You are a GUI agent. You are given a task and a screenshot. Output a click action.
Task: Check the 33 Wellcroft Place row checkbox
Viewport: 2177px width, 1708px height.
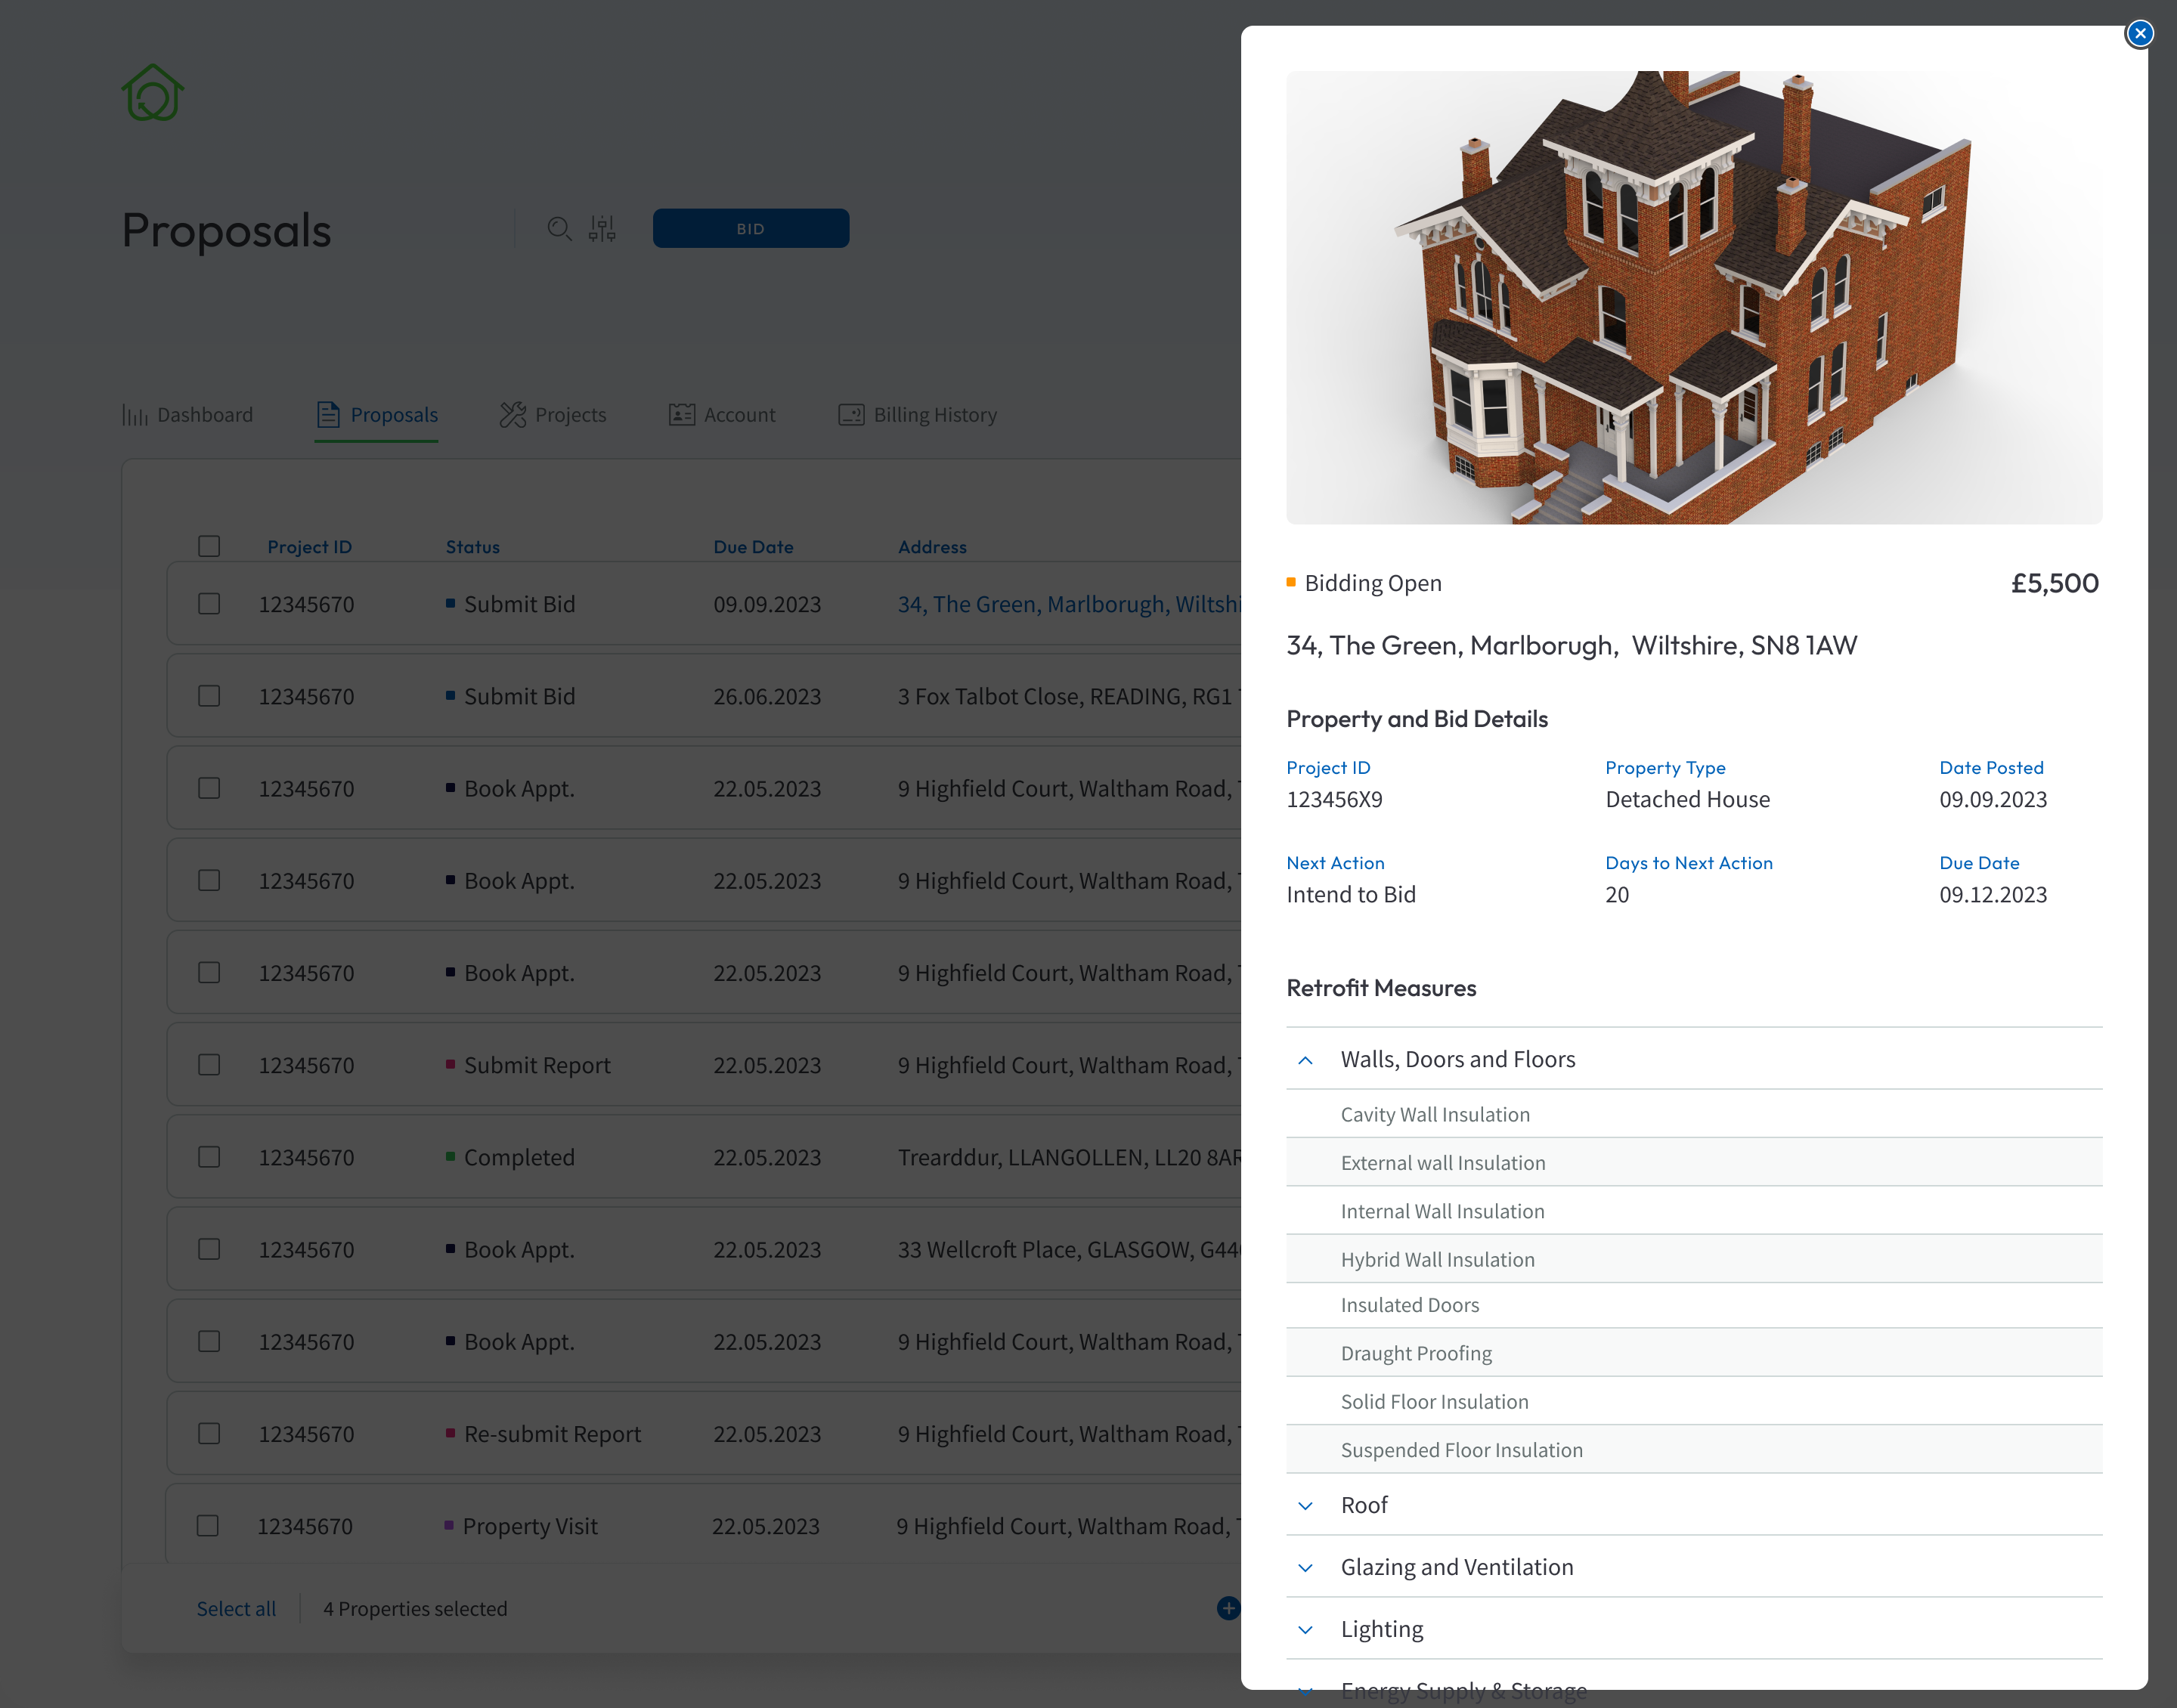click(209, 1249)
